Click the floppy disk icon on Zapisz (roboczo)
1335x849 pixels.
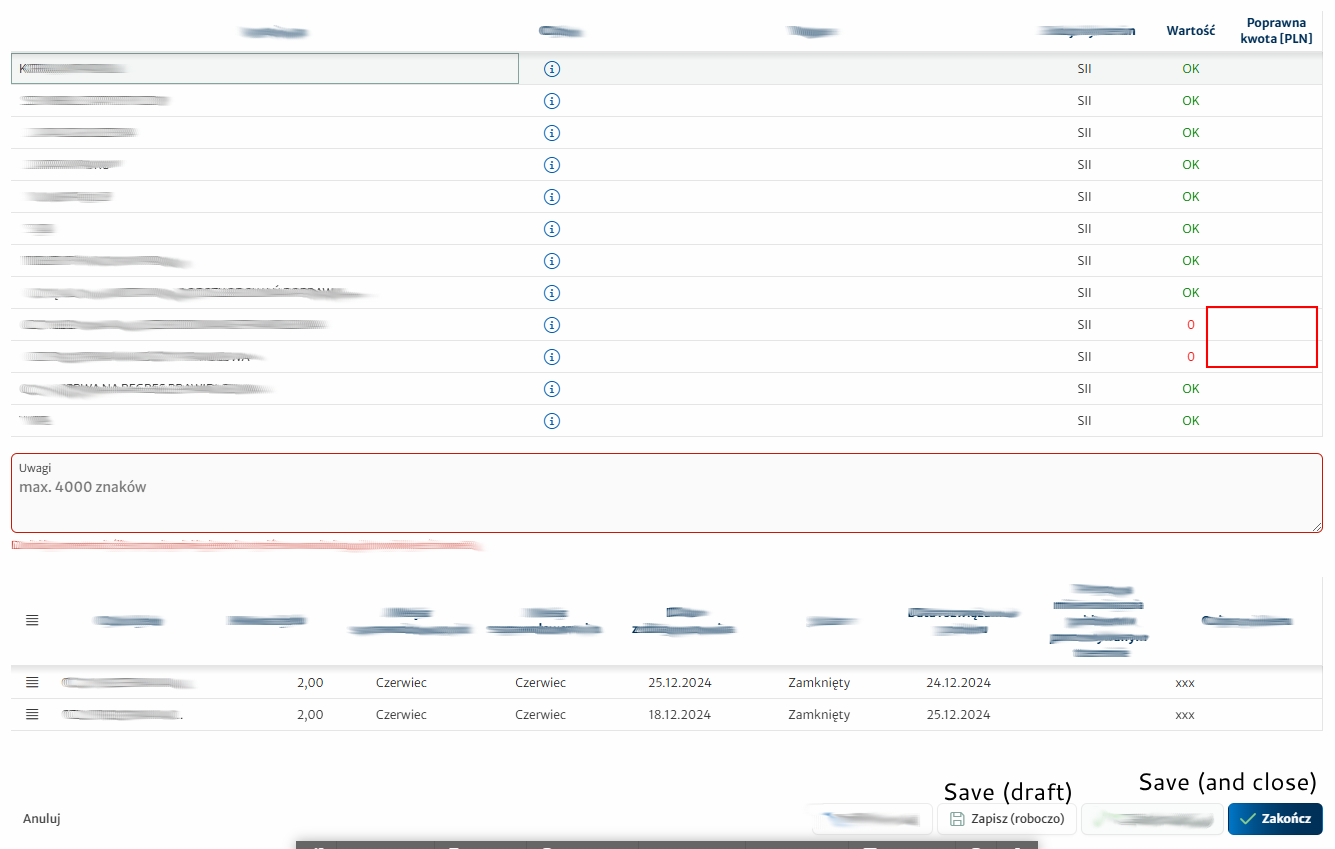point(957,818)
